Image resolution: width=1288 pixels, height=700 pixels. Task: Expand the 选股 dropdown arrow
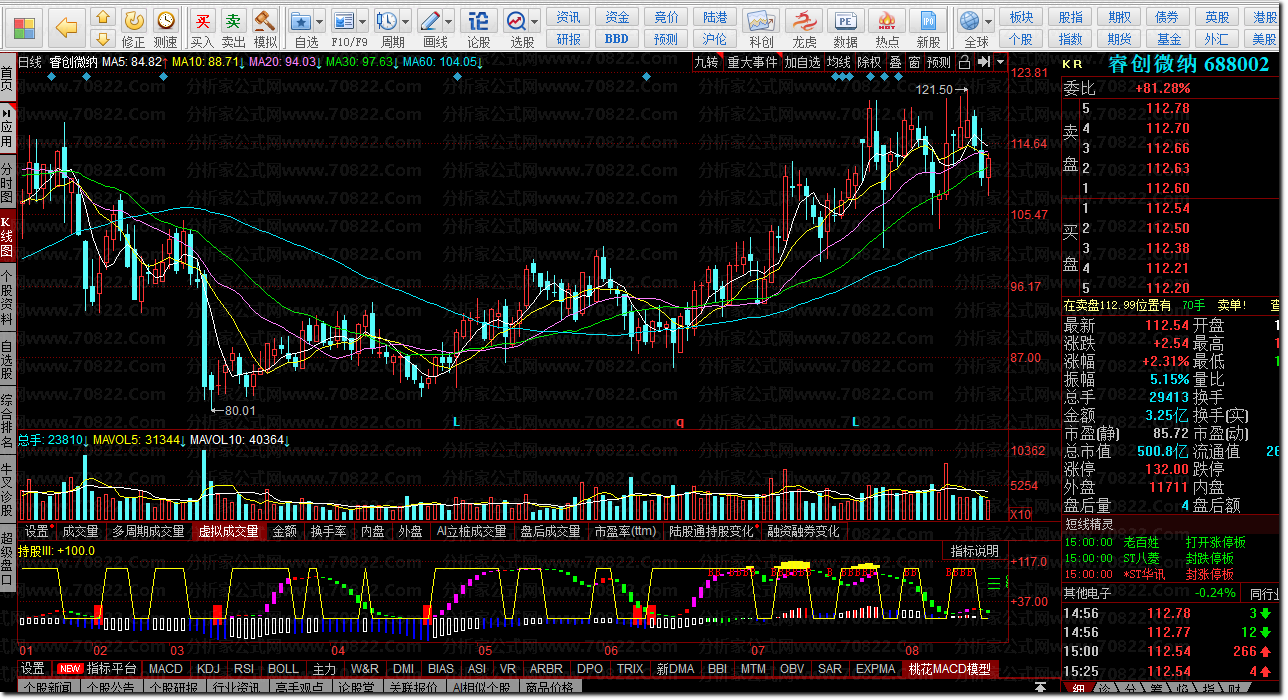pos(535,21)
